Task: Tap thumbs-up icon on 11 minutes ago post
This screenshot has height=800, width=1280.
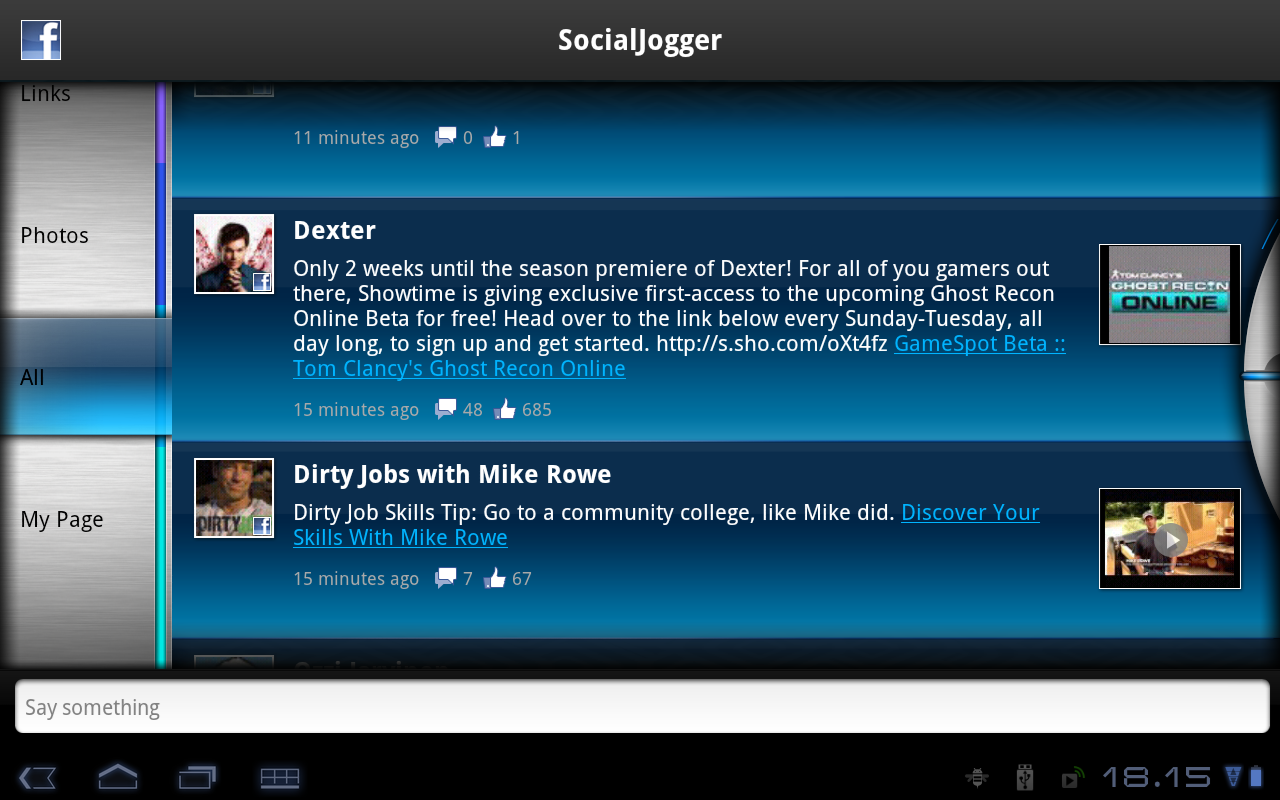Action: pos(494,137)
